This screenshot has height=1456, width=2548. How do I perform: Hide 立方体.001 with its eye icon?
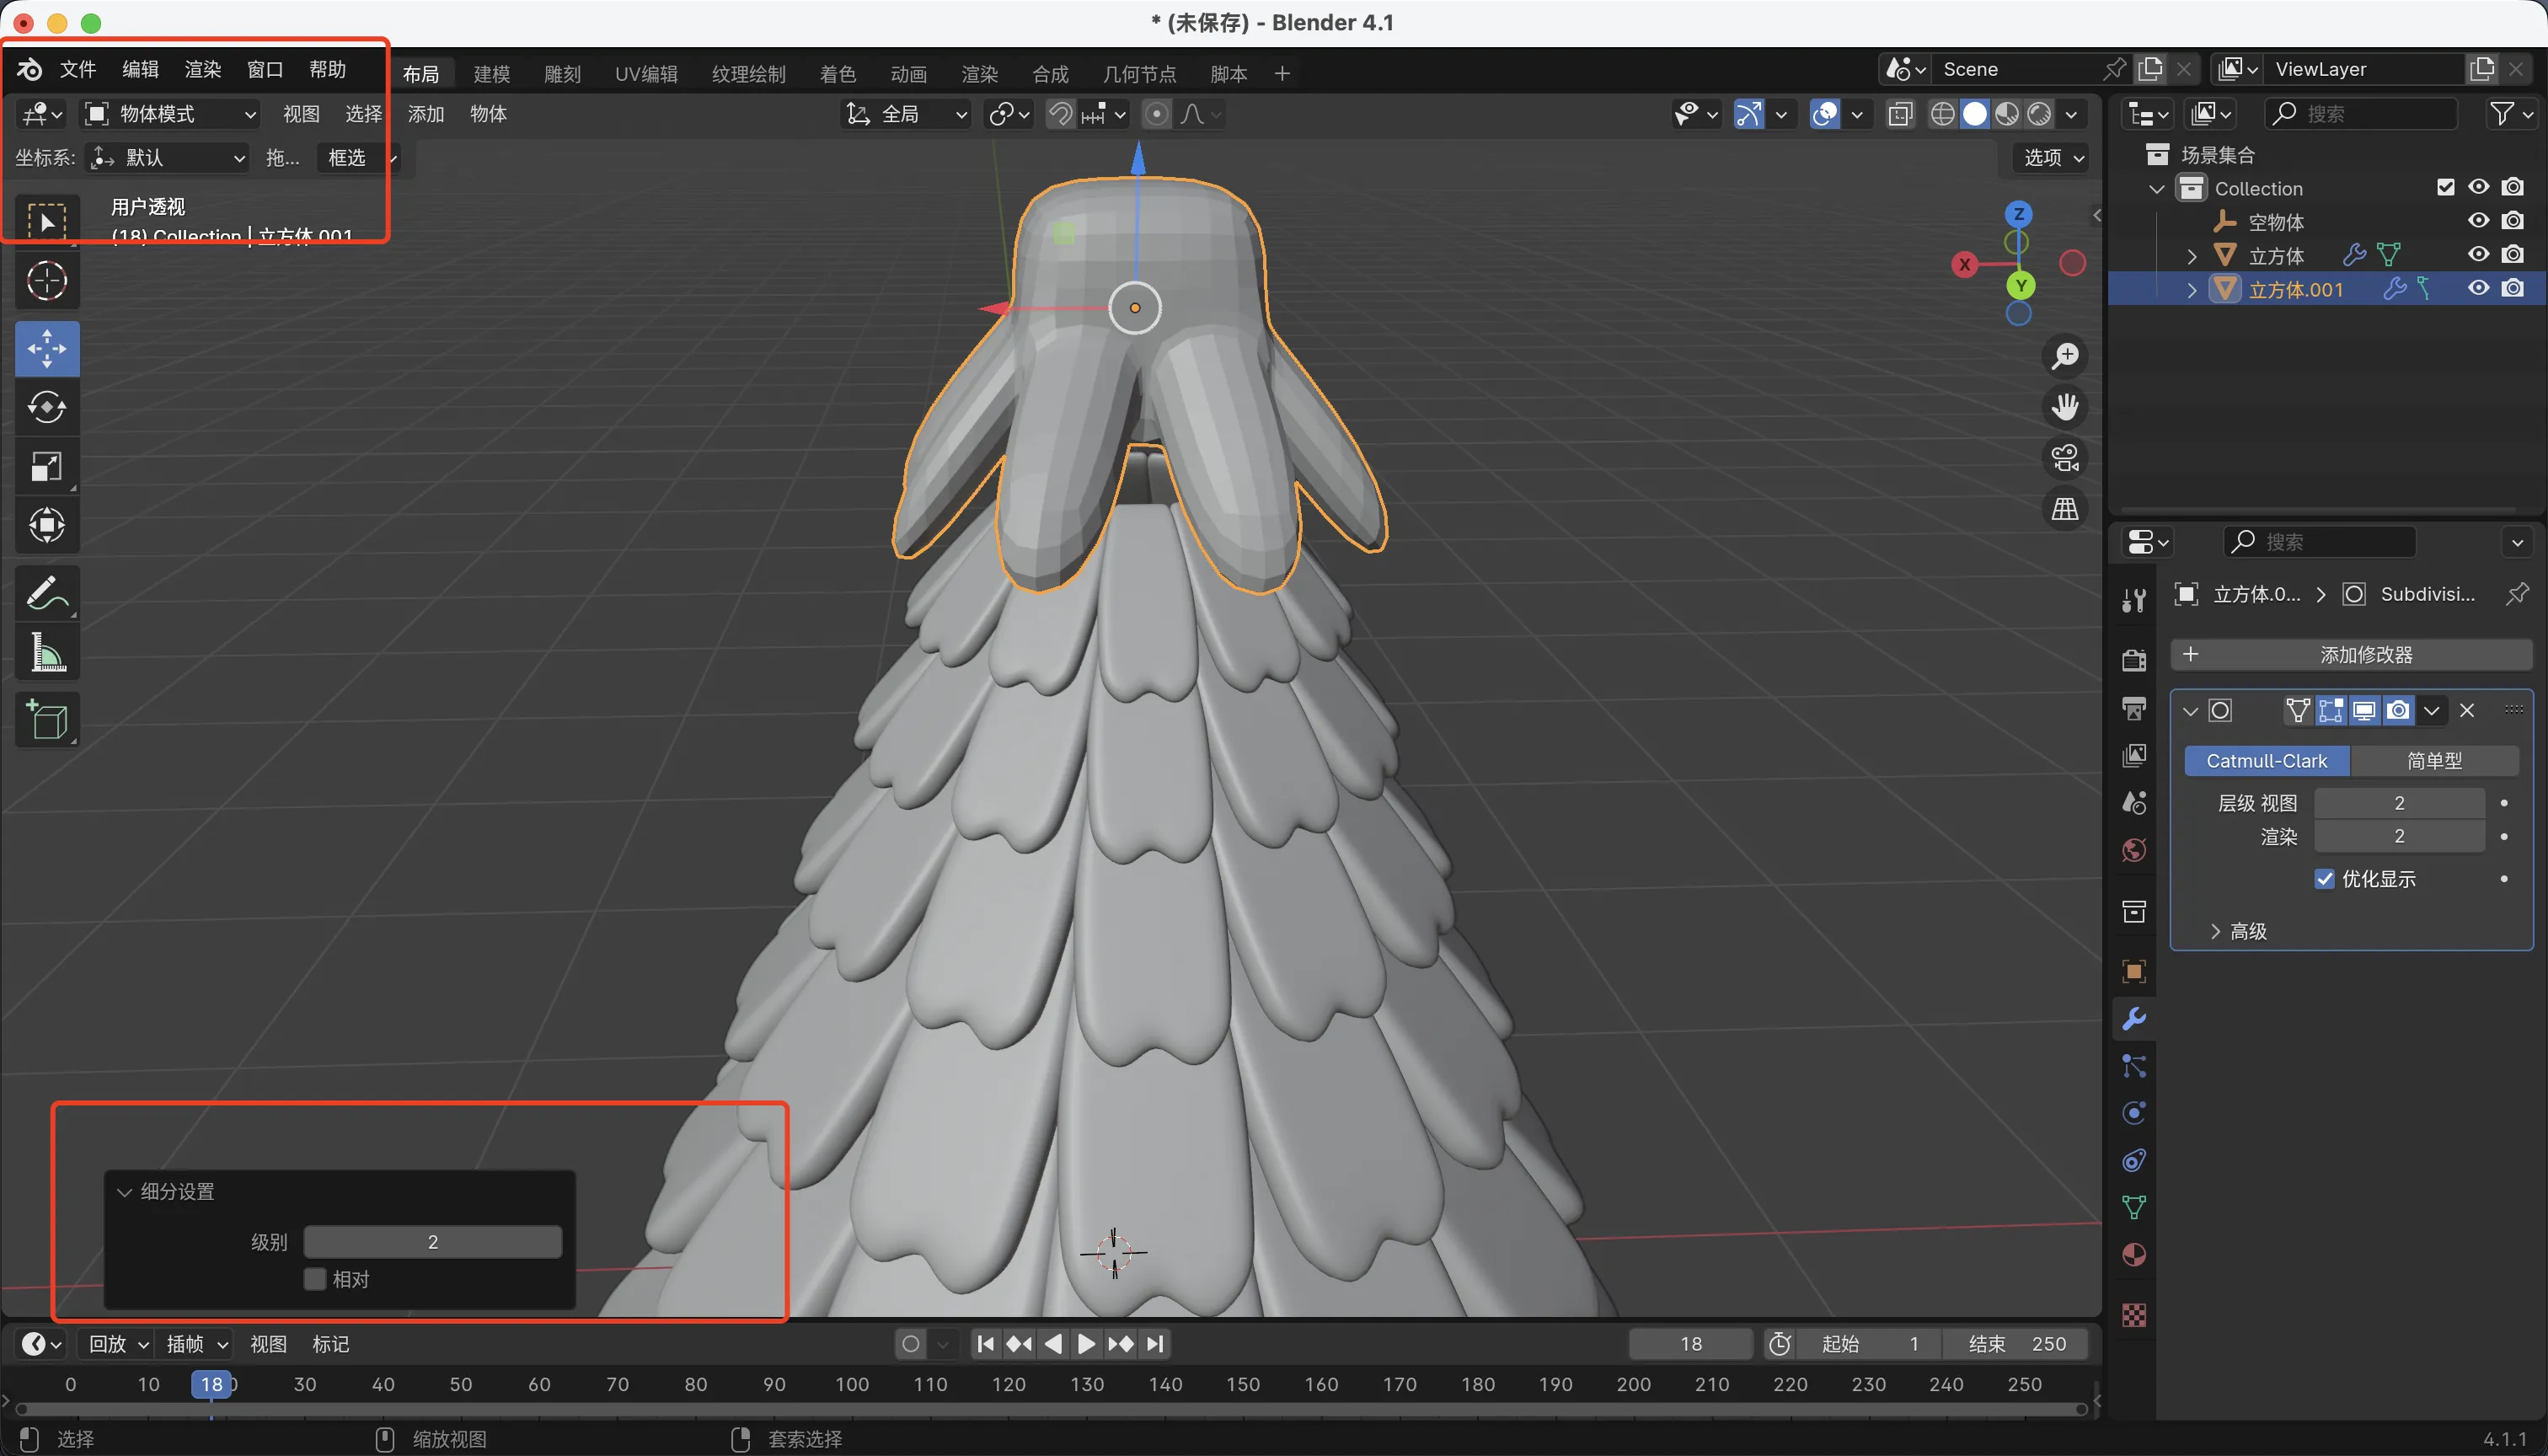2478,289
